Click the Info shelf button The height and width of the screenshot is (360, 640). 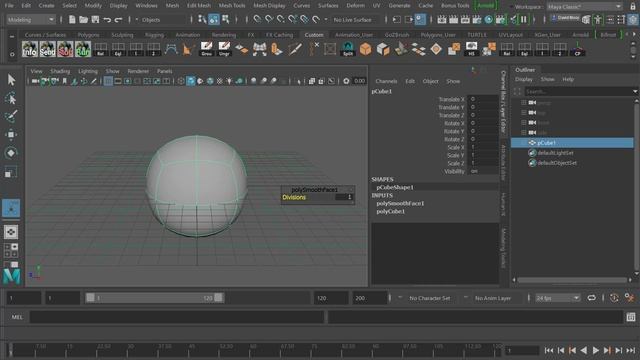click(x=30, y=49)
